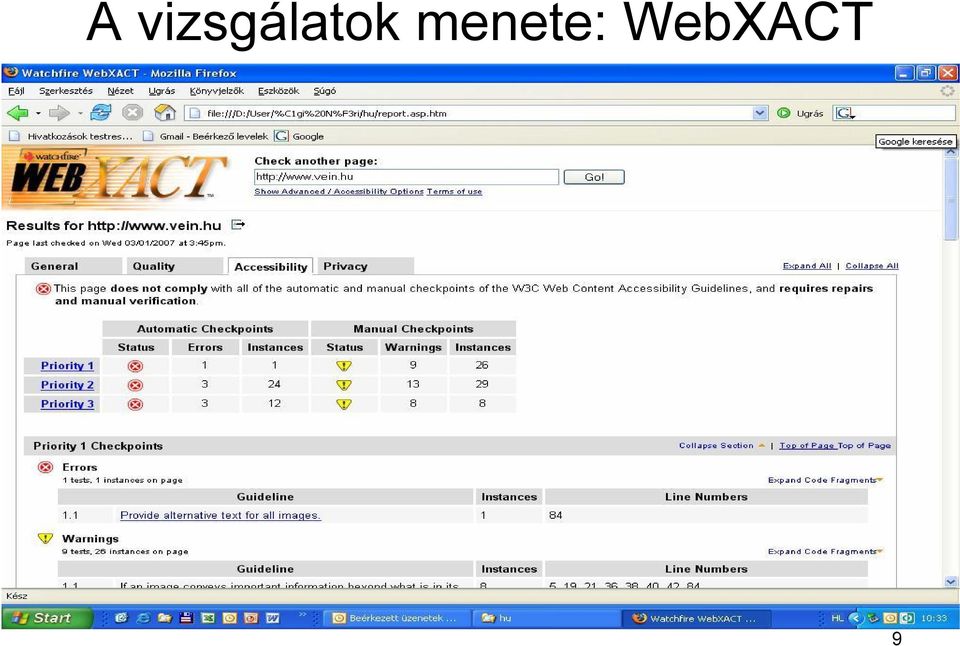The height and width of the screenshot is (646, 960).
Task: Click the Stop loading icon
Action: click(132, 113)
